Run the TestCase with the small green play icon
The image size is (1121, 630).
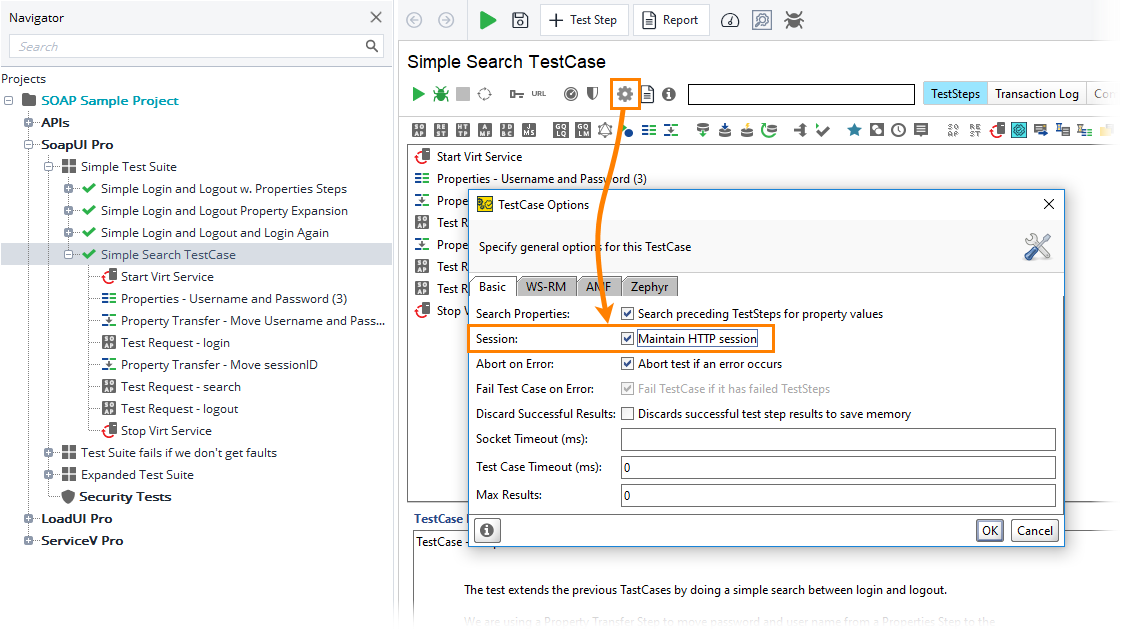pos(418,94)
